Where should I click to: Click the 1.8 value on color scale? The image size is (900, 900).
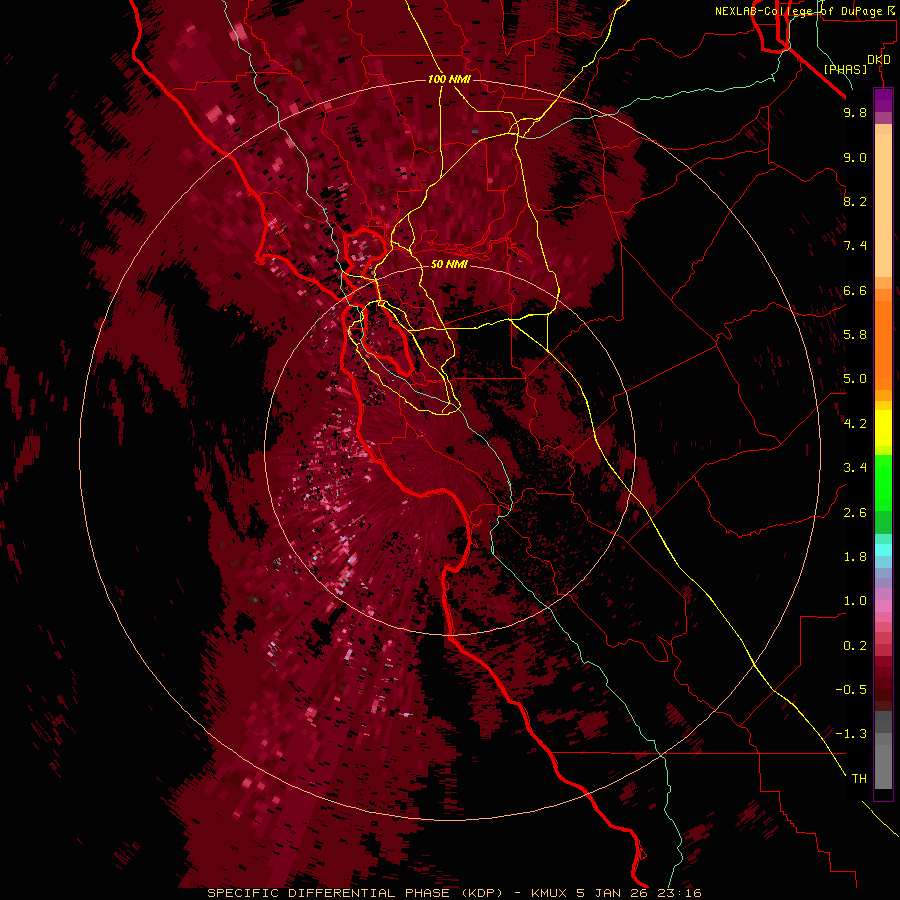(855, 557)
